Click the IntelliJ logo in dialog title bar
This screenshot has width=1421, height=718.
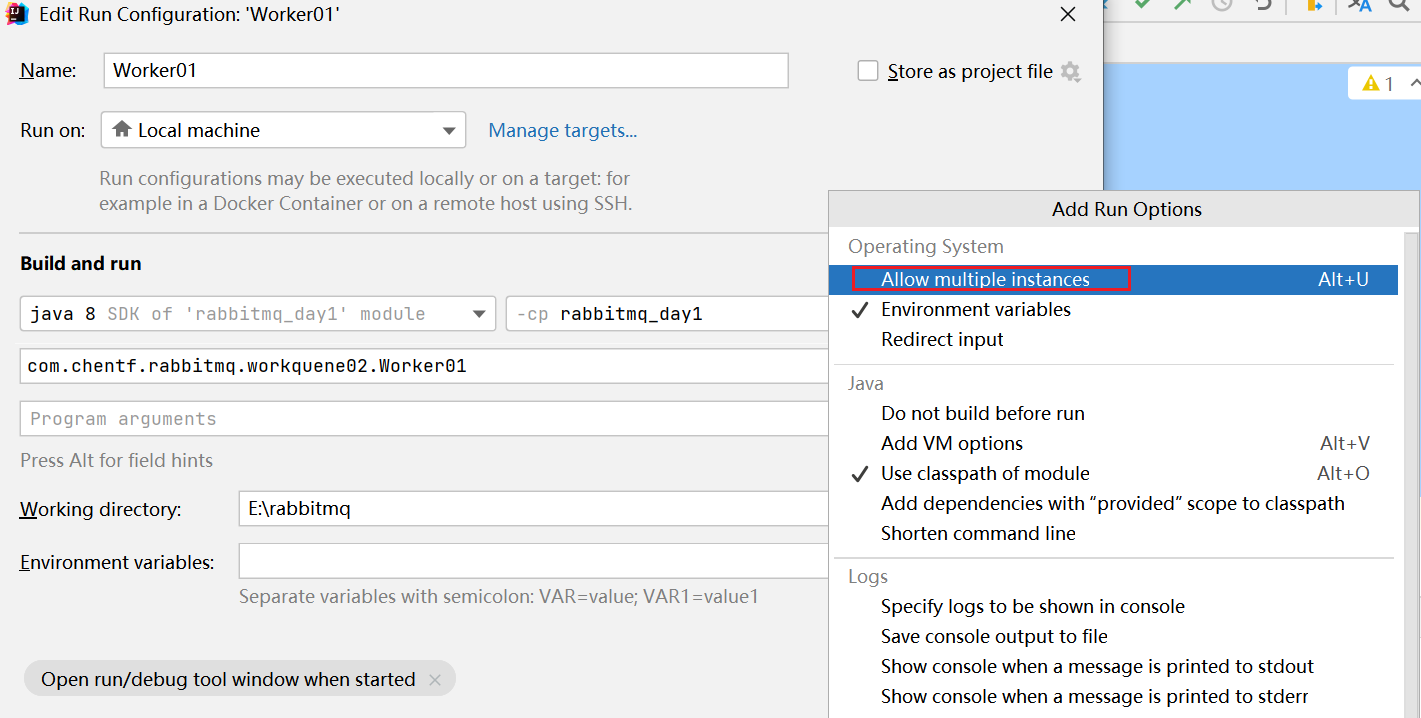[x=17, y=14]
